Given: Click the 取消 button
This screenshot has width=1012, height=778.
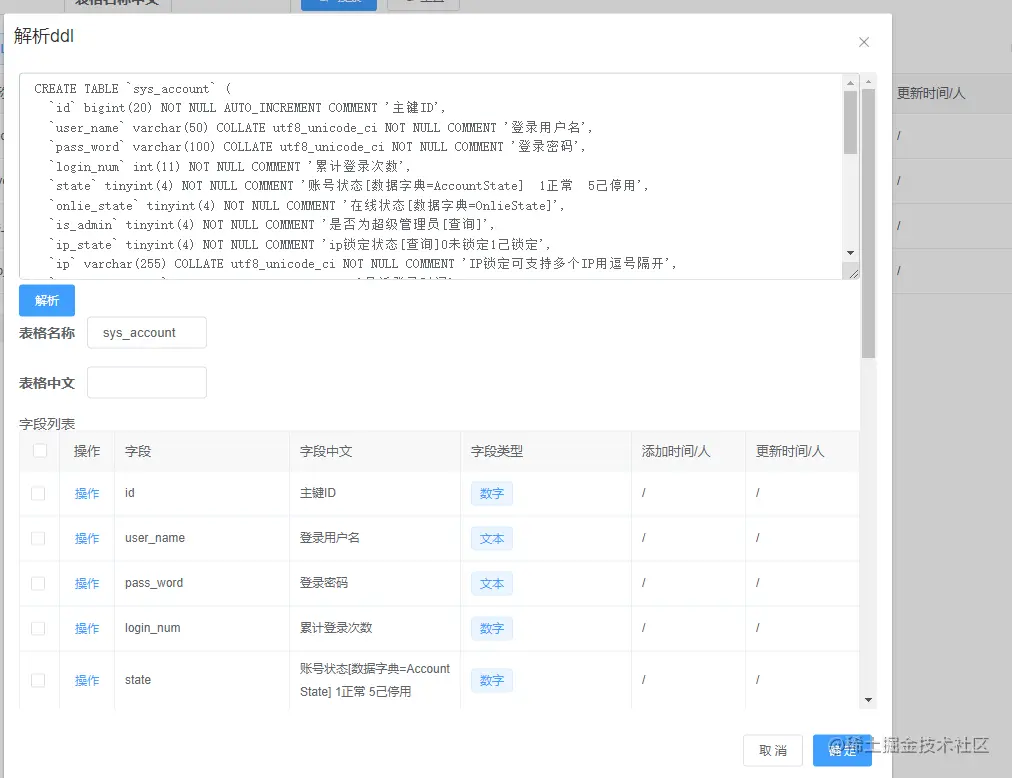Looking at the screenshot, I should point(773,750).
